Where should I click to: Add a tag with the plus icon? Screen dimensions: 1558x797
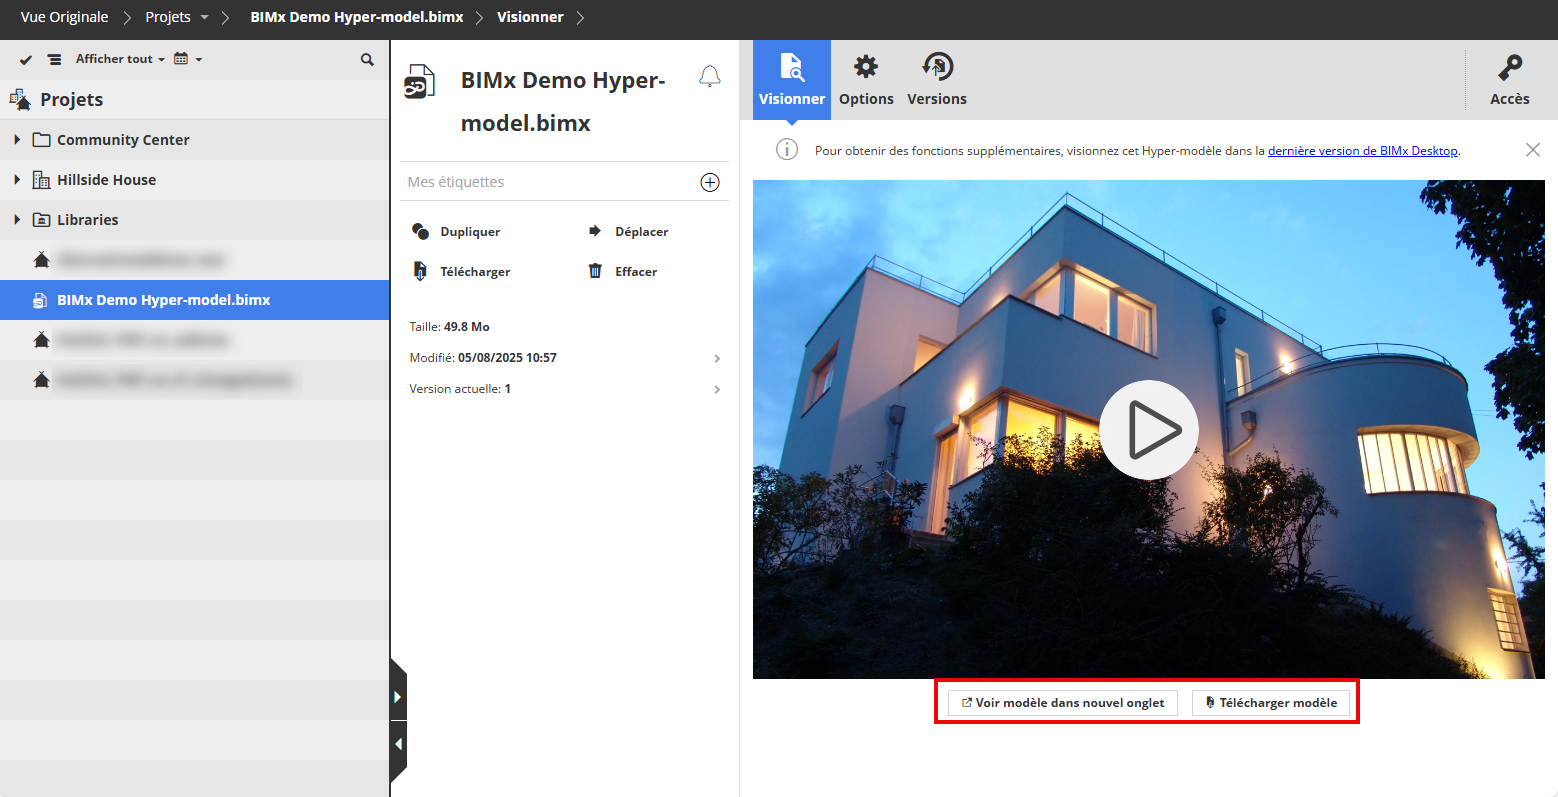(x=710, y=182)
